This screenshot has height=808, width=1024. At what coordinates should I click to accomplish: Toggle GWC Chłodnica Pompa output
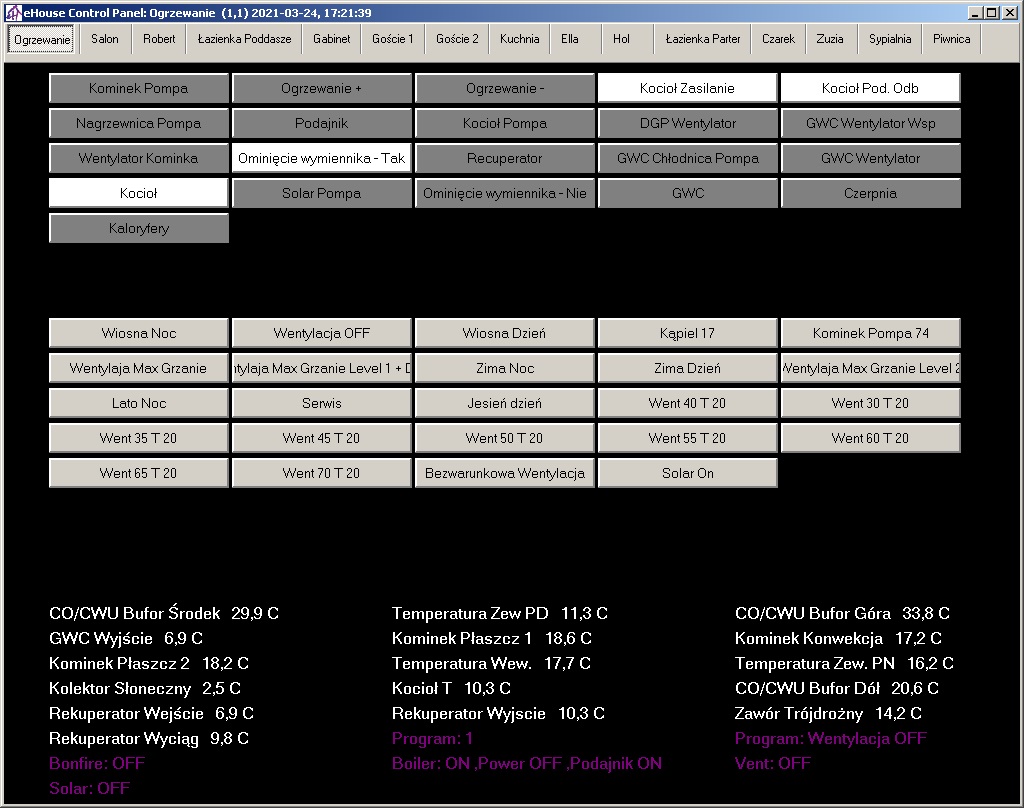[x=687, y=158]
